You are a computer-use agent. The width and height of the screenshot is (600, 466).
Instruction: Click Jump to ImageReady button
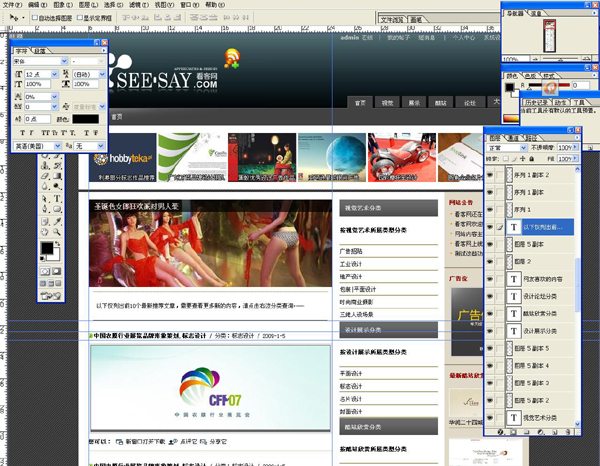(x=51, y=295)
